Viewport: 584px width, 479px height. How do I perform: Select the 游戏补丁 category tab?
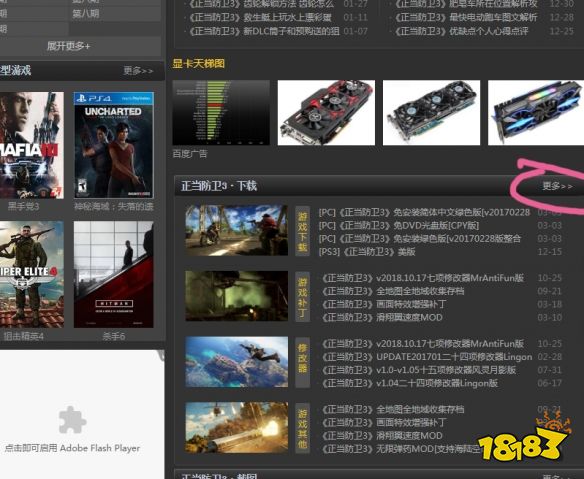tap(302, 296)
